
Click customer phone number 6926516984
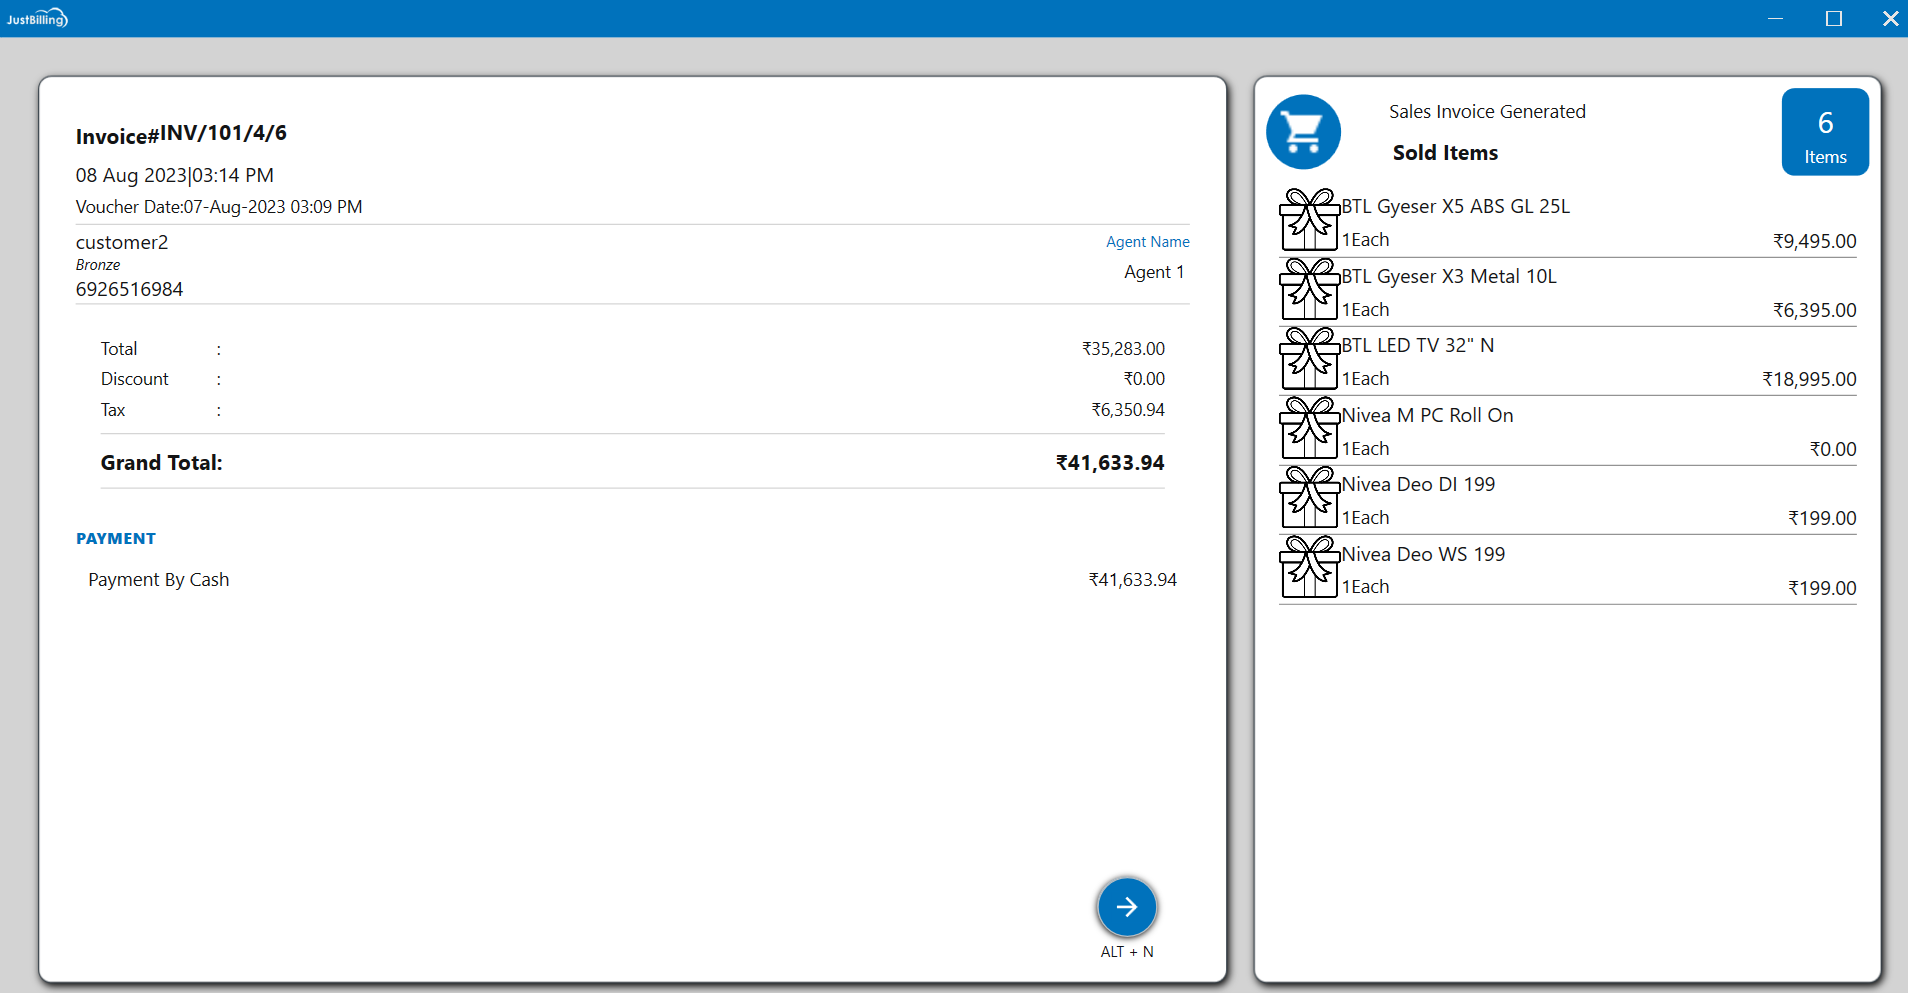[x=129, y=289]
